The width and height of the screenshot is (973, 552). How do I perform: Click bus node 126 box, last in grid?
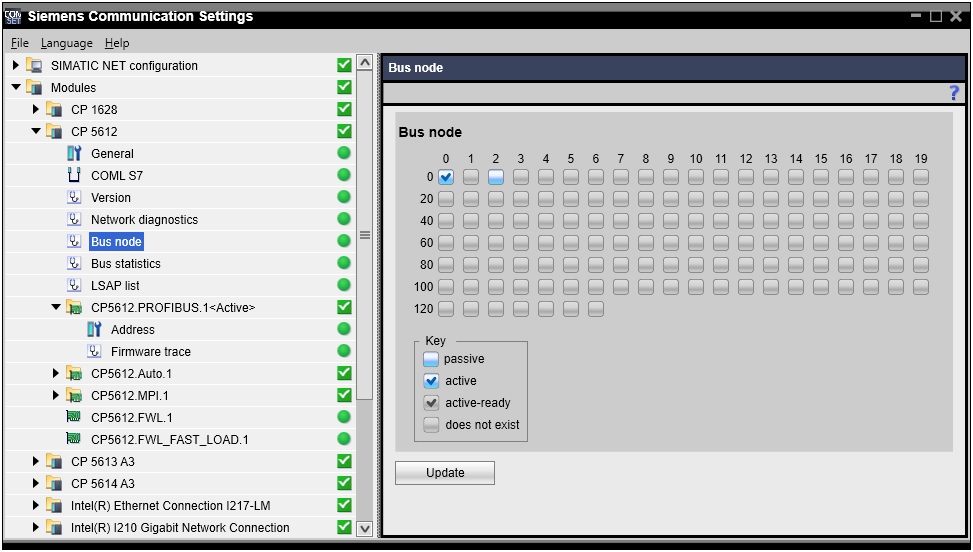pos(596,309)
